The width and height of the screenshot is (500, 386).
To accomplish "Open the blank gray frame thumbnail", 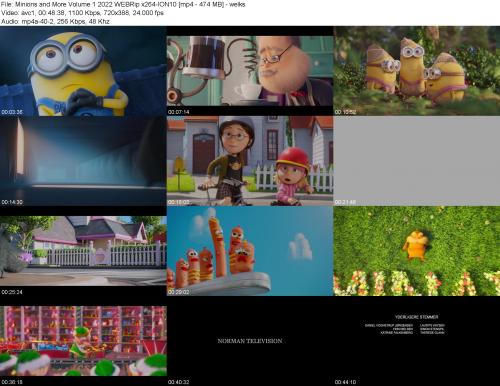I will tap(417, 161).
